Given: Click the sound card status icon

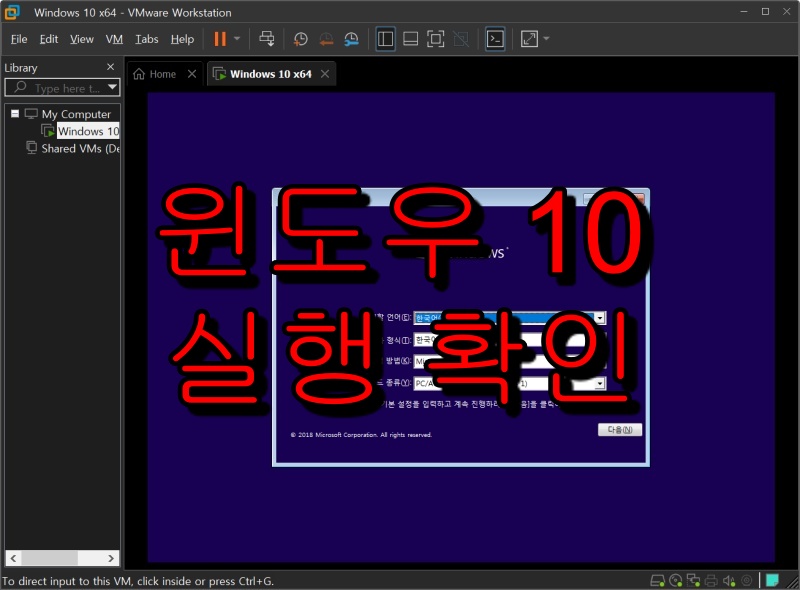Looking at the screenshot, I should coord(727,579).
